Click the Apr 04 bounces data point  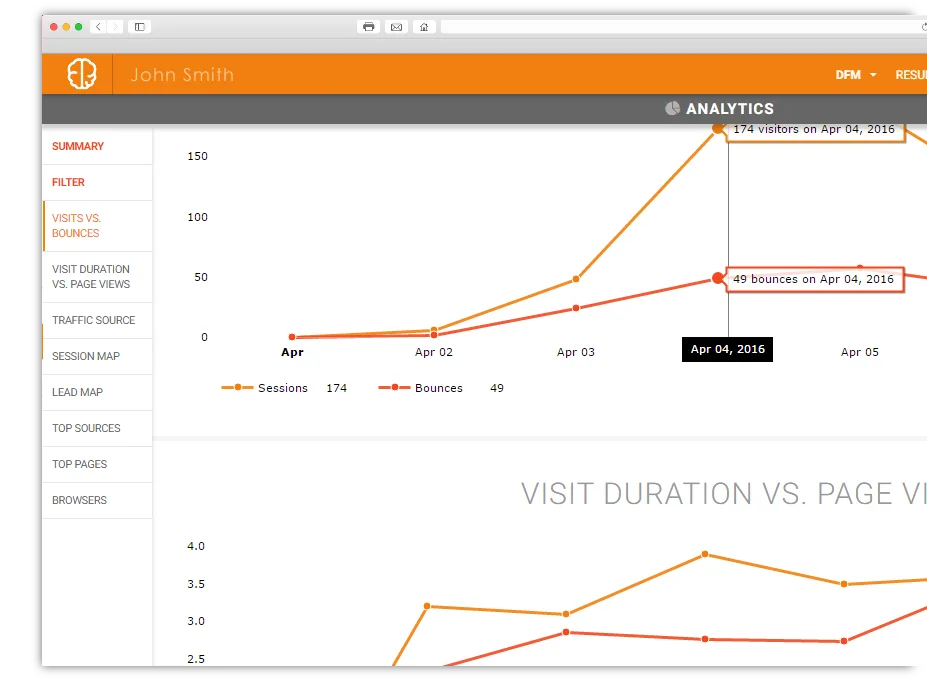(718, 278)
